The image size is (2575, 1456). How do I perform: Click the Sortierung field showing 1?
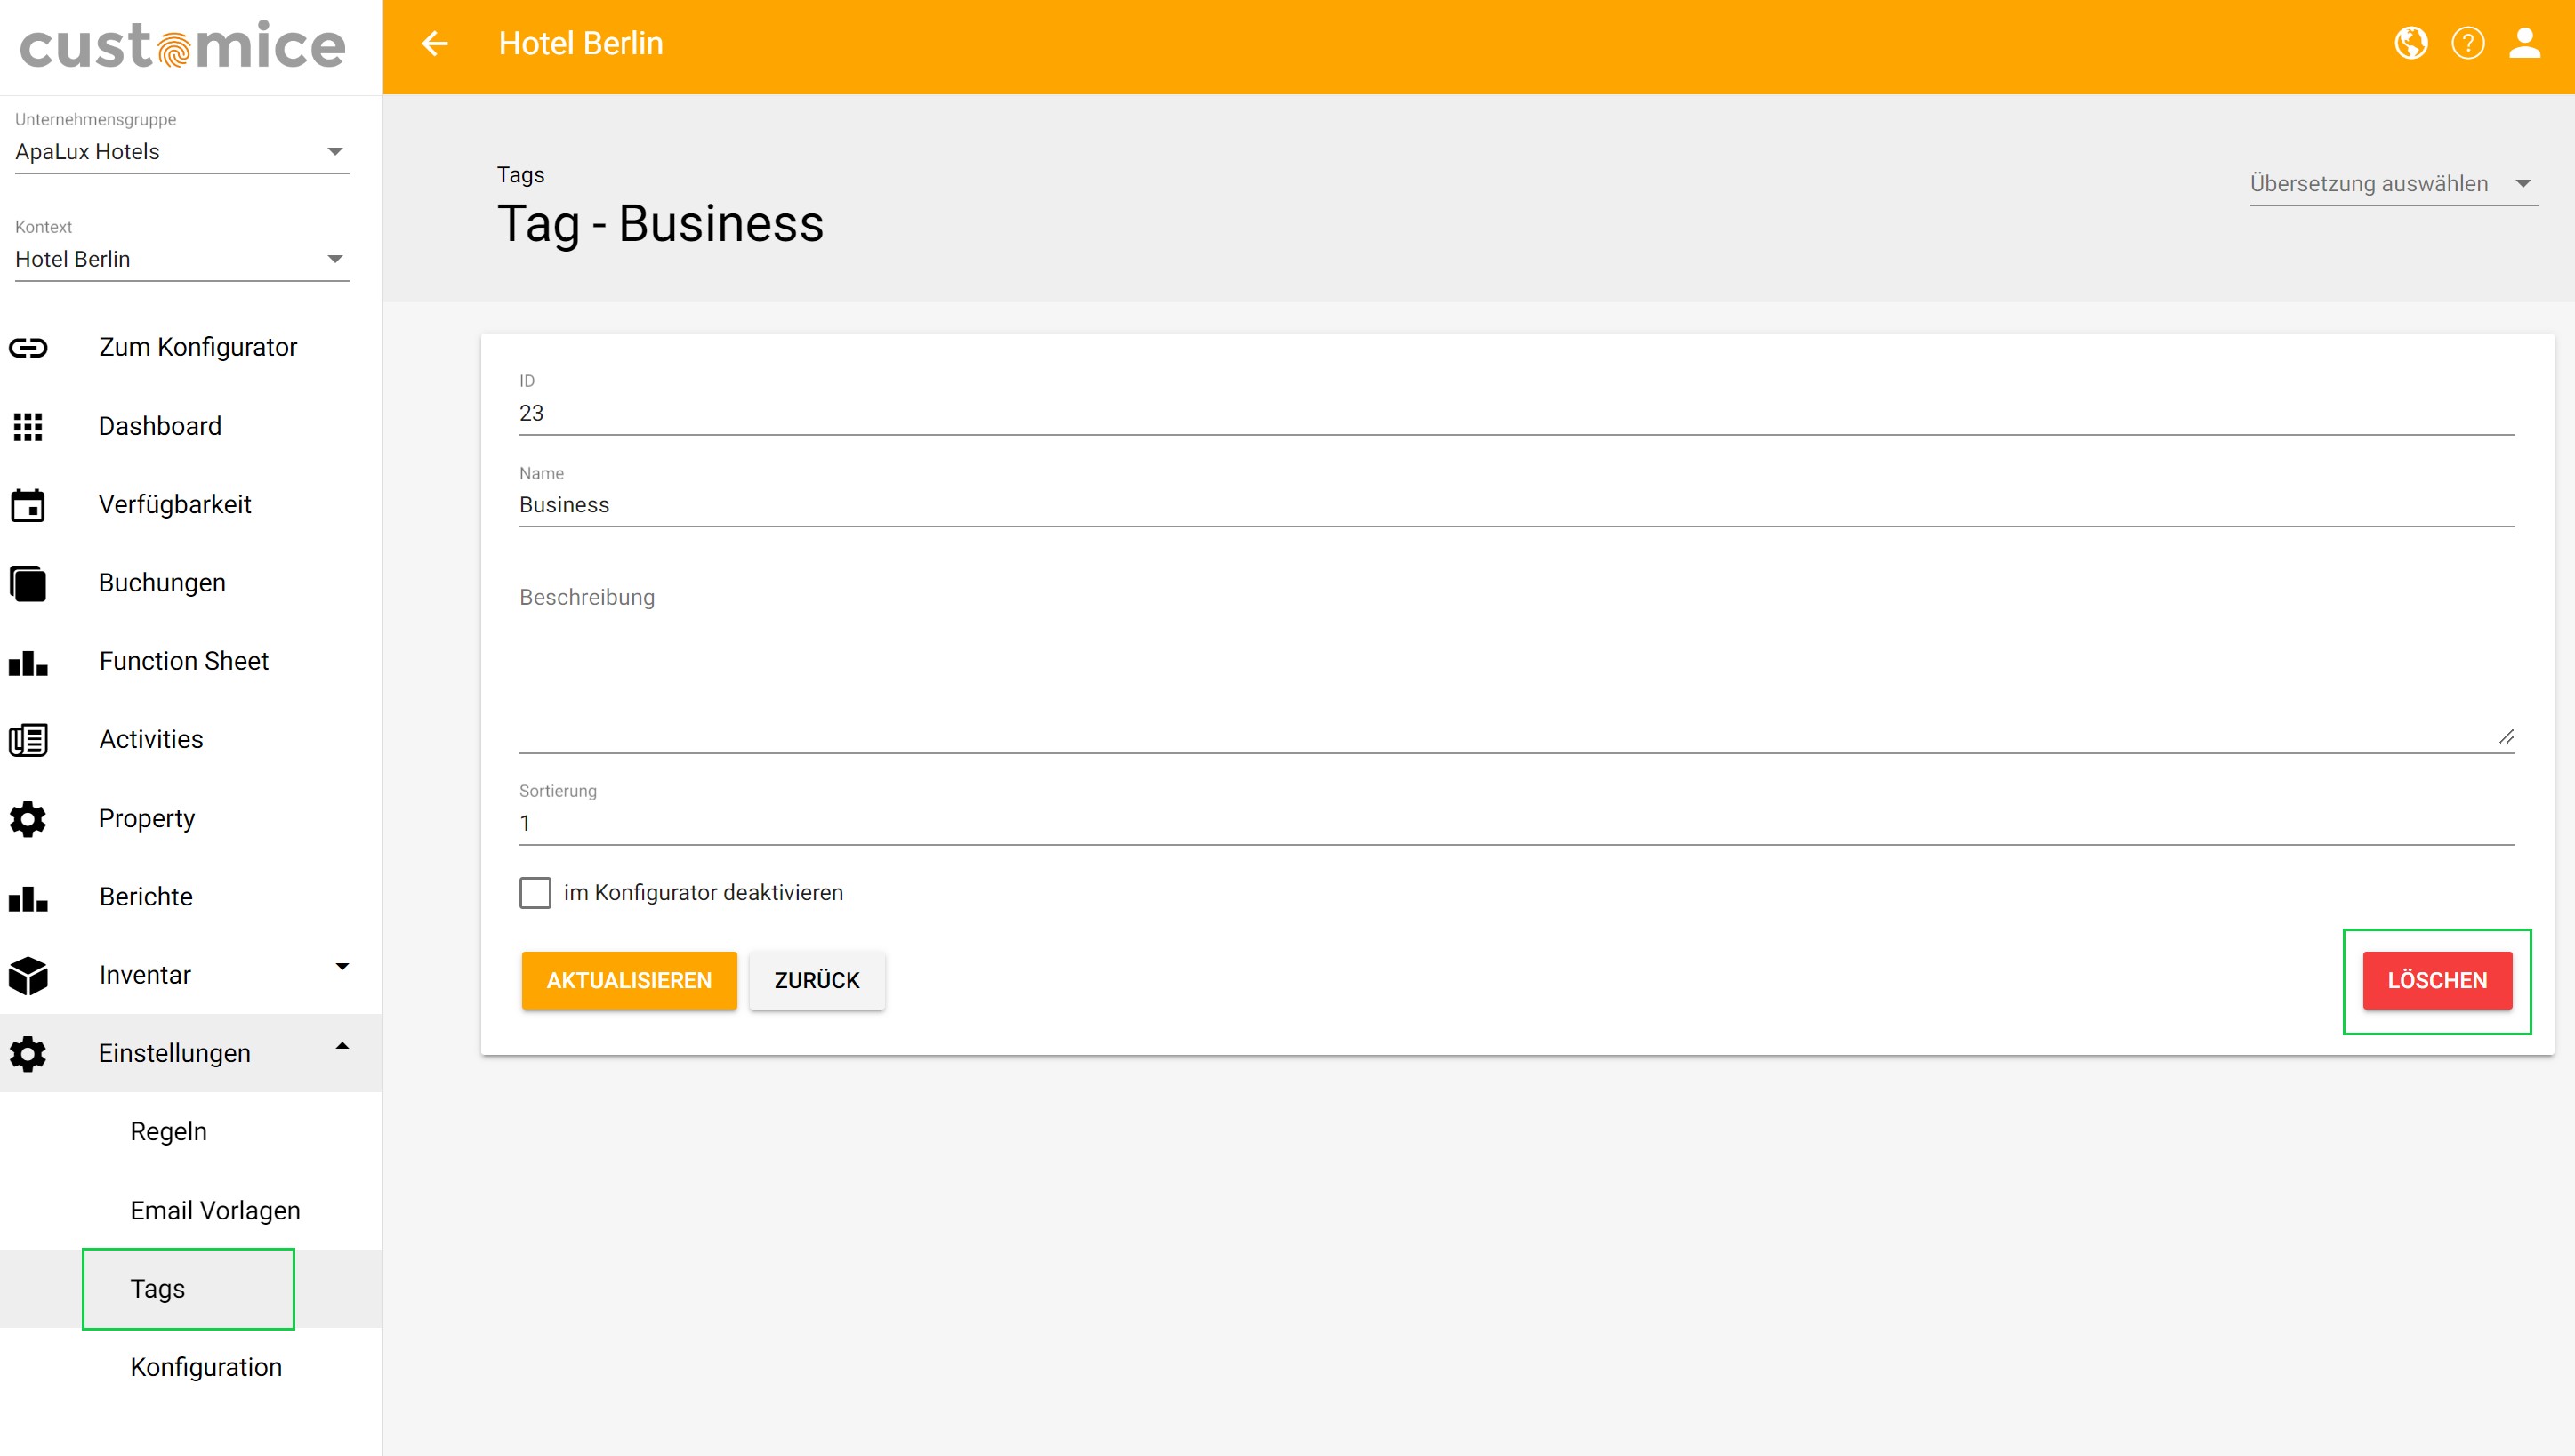[x=1516, y=823]
